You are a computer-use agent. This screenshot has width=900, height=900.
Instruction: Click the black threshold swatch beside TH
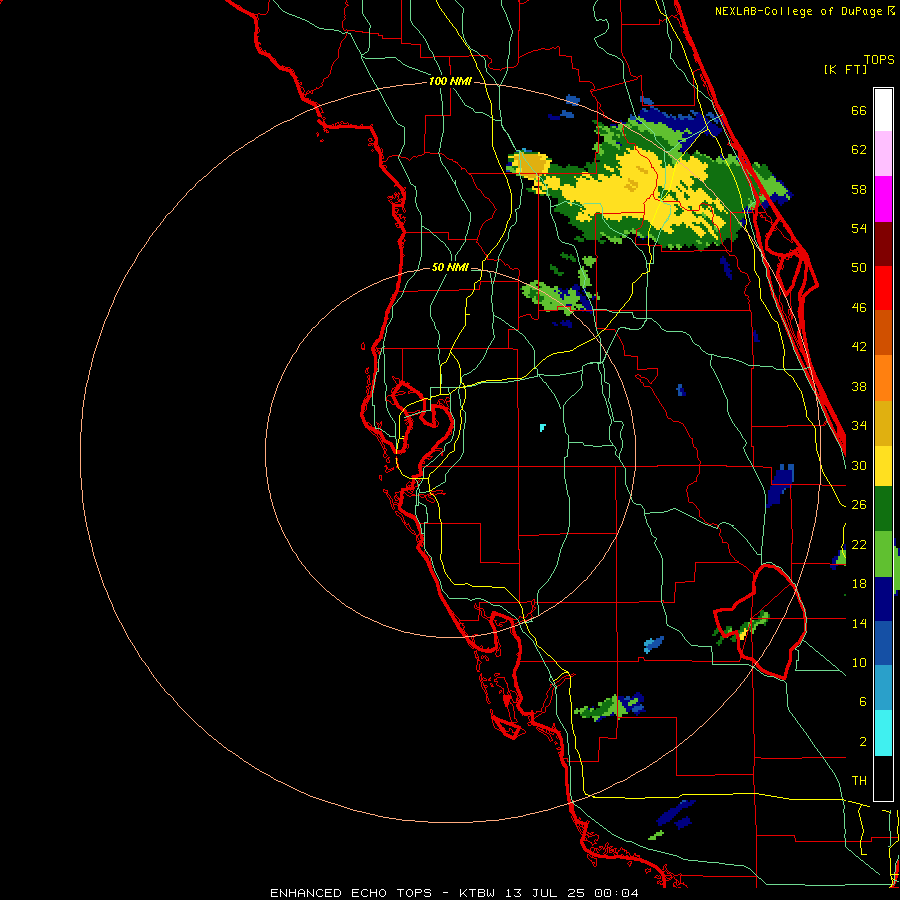click(883, 778)
